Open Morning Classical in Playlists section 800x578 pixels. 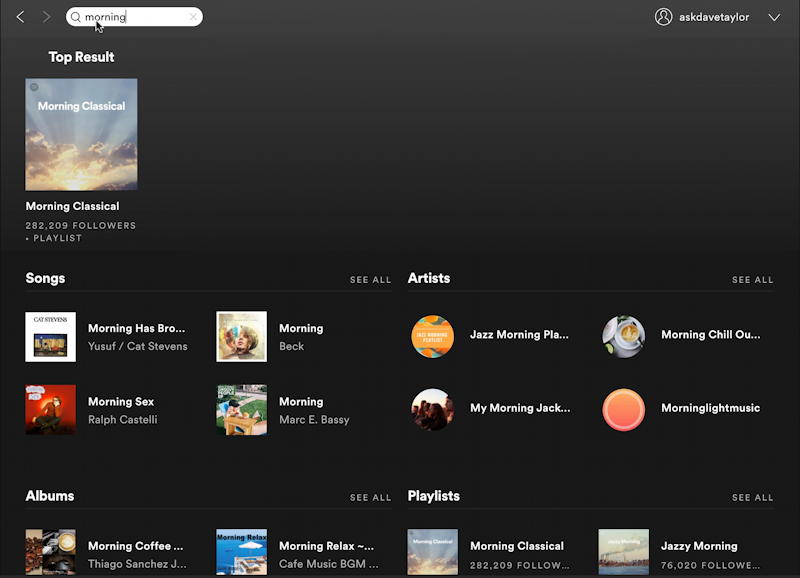pyautogui.click(x=517, y=546)
